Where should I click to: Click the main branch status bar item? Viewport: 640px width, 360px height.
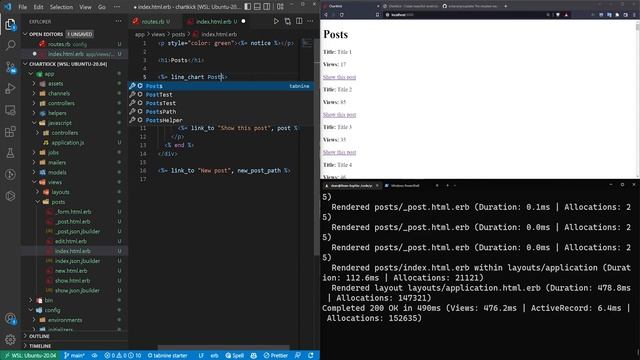point(74,356)
